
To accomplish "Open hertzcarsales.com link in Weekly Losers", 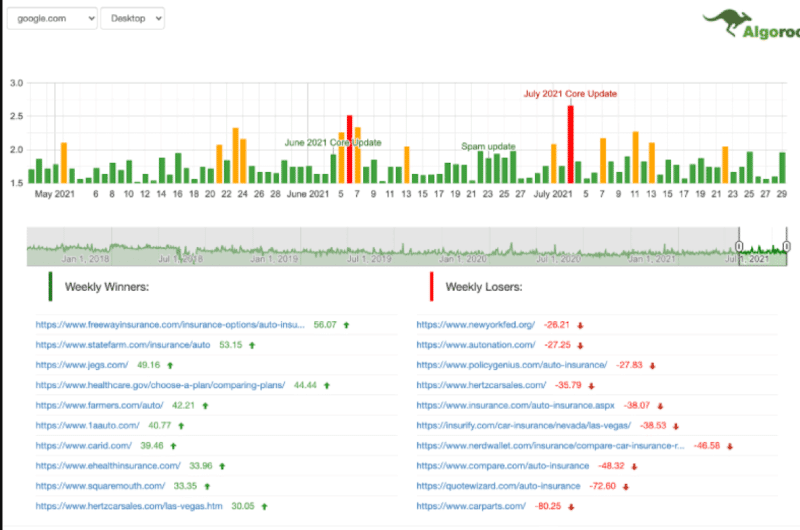I will point(481,385).
